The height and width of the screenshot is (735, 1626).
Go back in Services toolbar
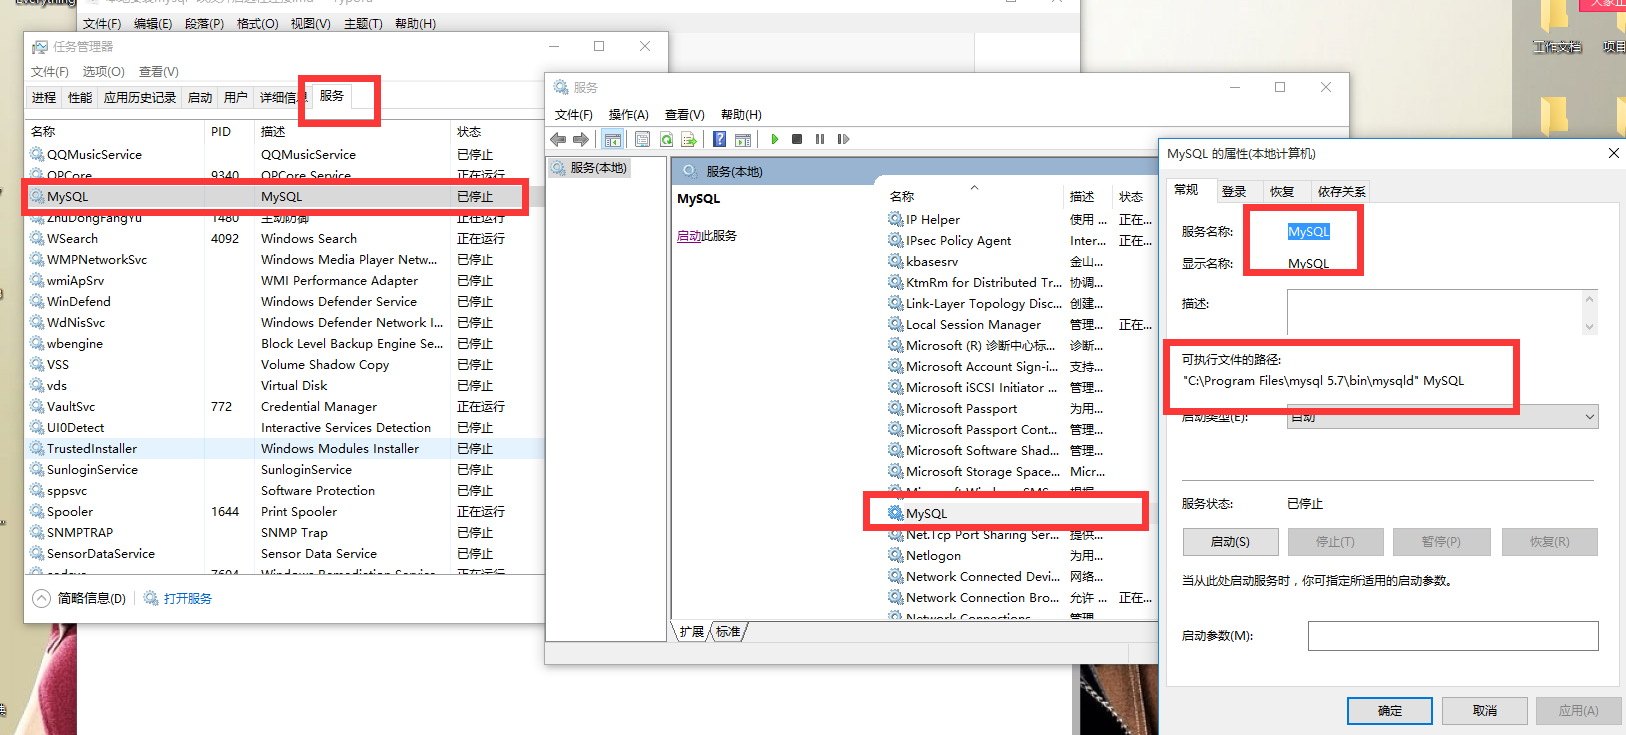[x=558, y=139]
